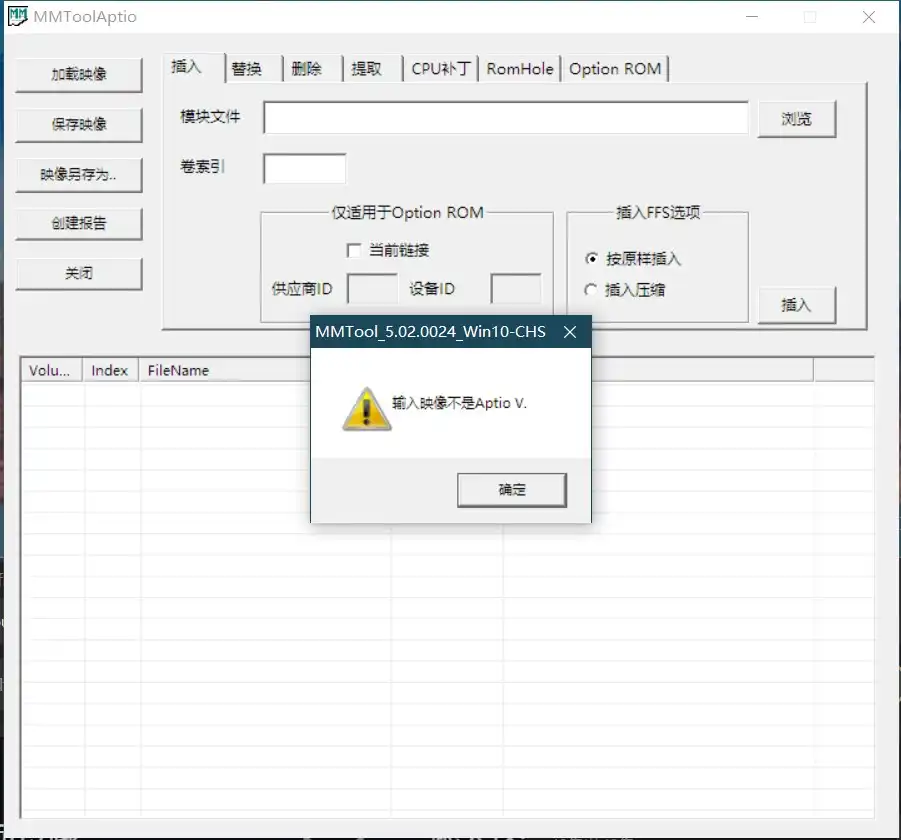Choose 映像另存为 to save image as
The image size is (901, 840).
click(79, 174)
